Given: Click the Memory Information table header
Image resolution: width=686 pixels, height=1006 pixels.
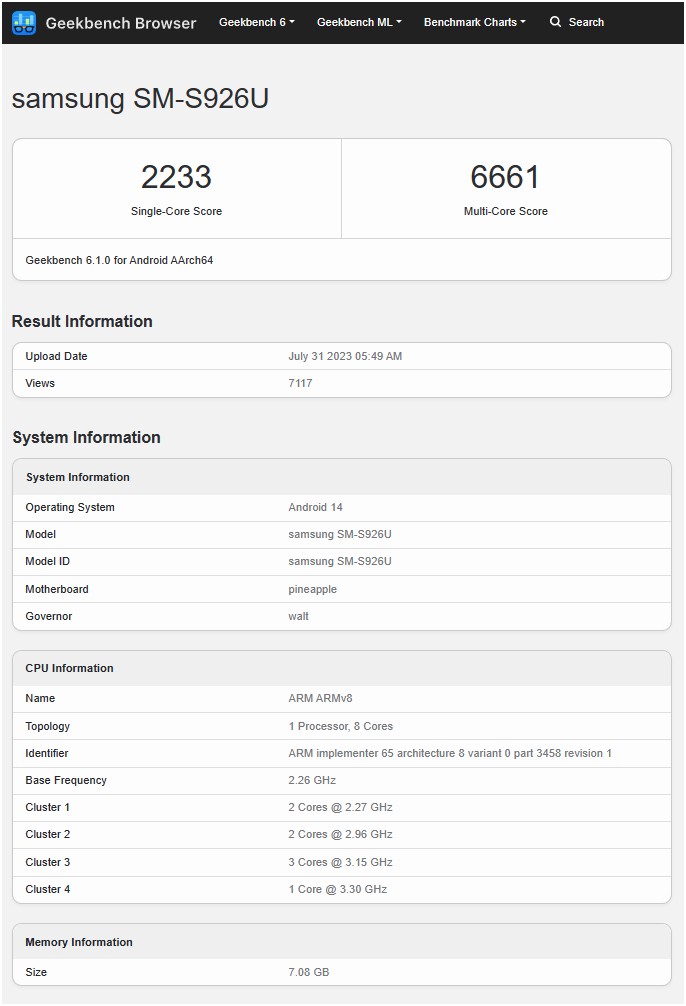Looking at the screenshot, I should (x=79, y=942).
